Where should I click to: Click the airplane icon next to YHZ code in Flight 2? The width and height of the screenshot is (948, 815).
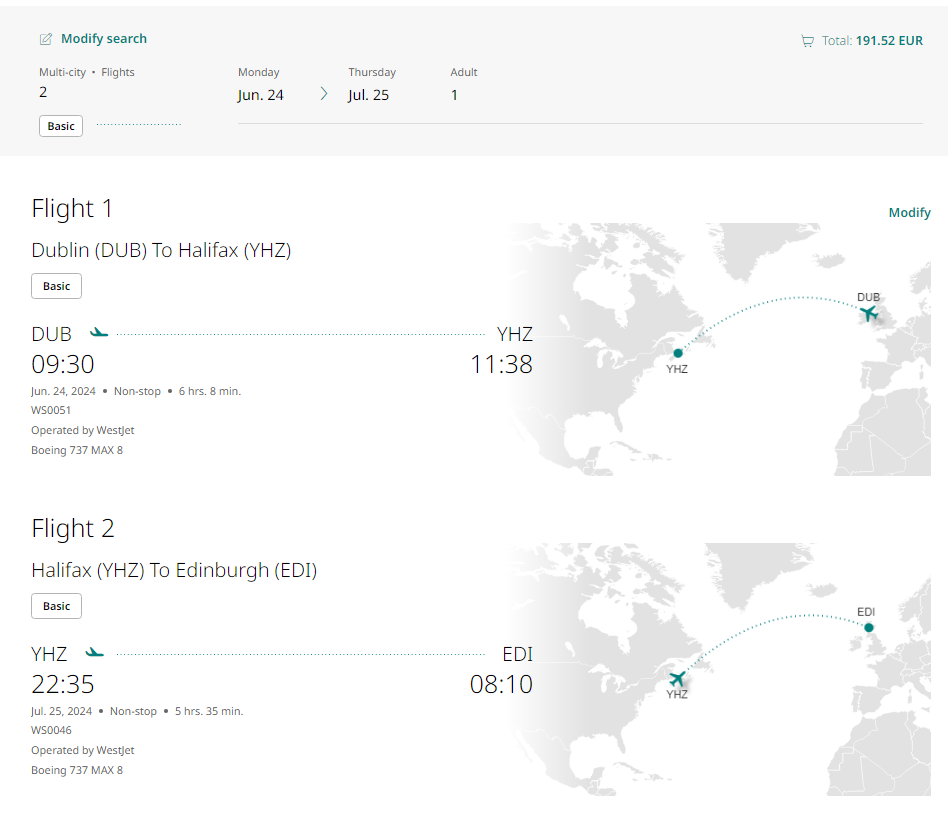[94, 652]
